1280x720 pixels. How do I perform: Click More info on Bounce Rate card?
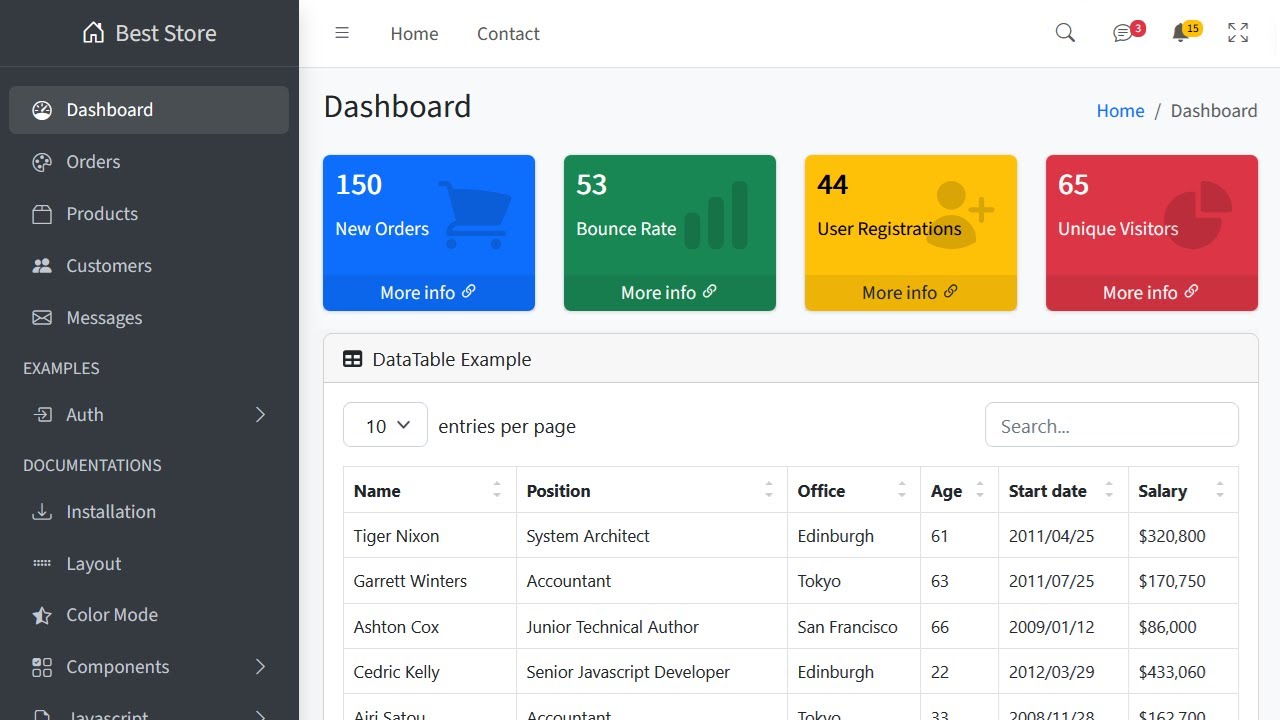pyautogui.click(x=669, y=293)
